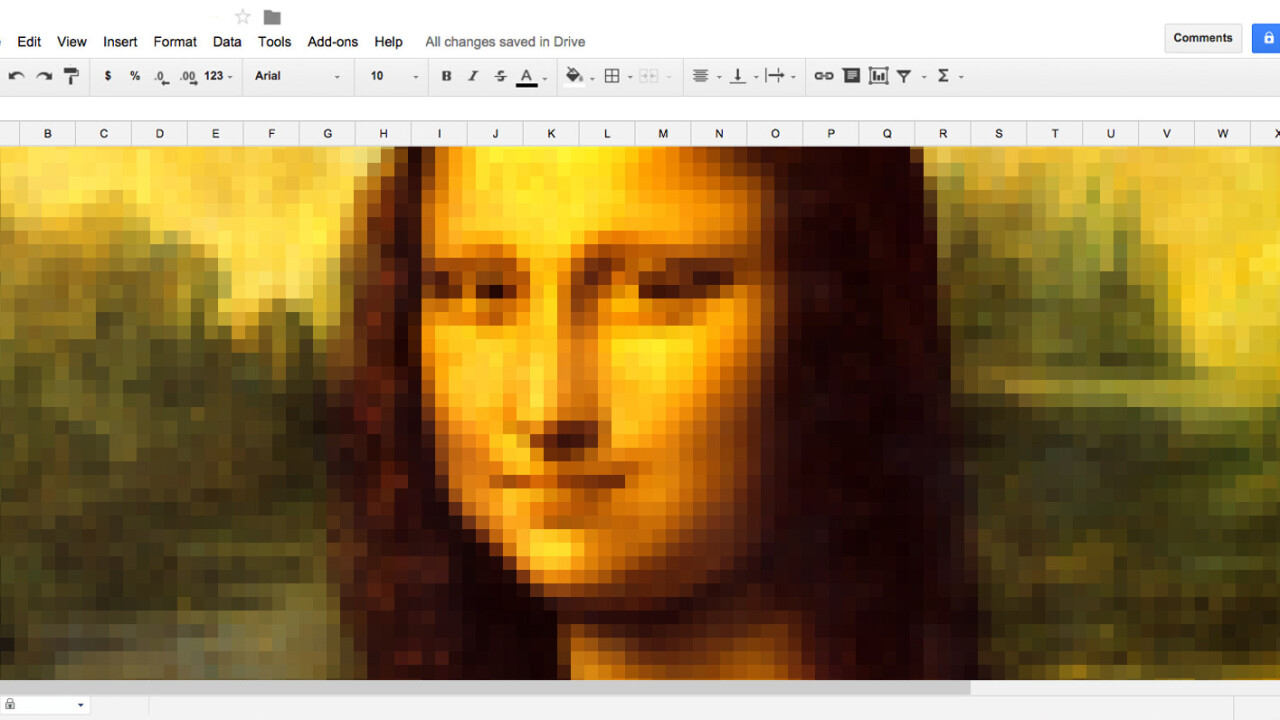Open the Add-ons menu

click(332, 42)
